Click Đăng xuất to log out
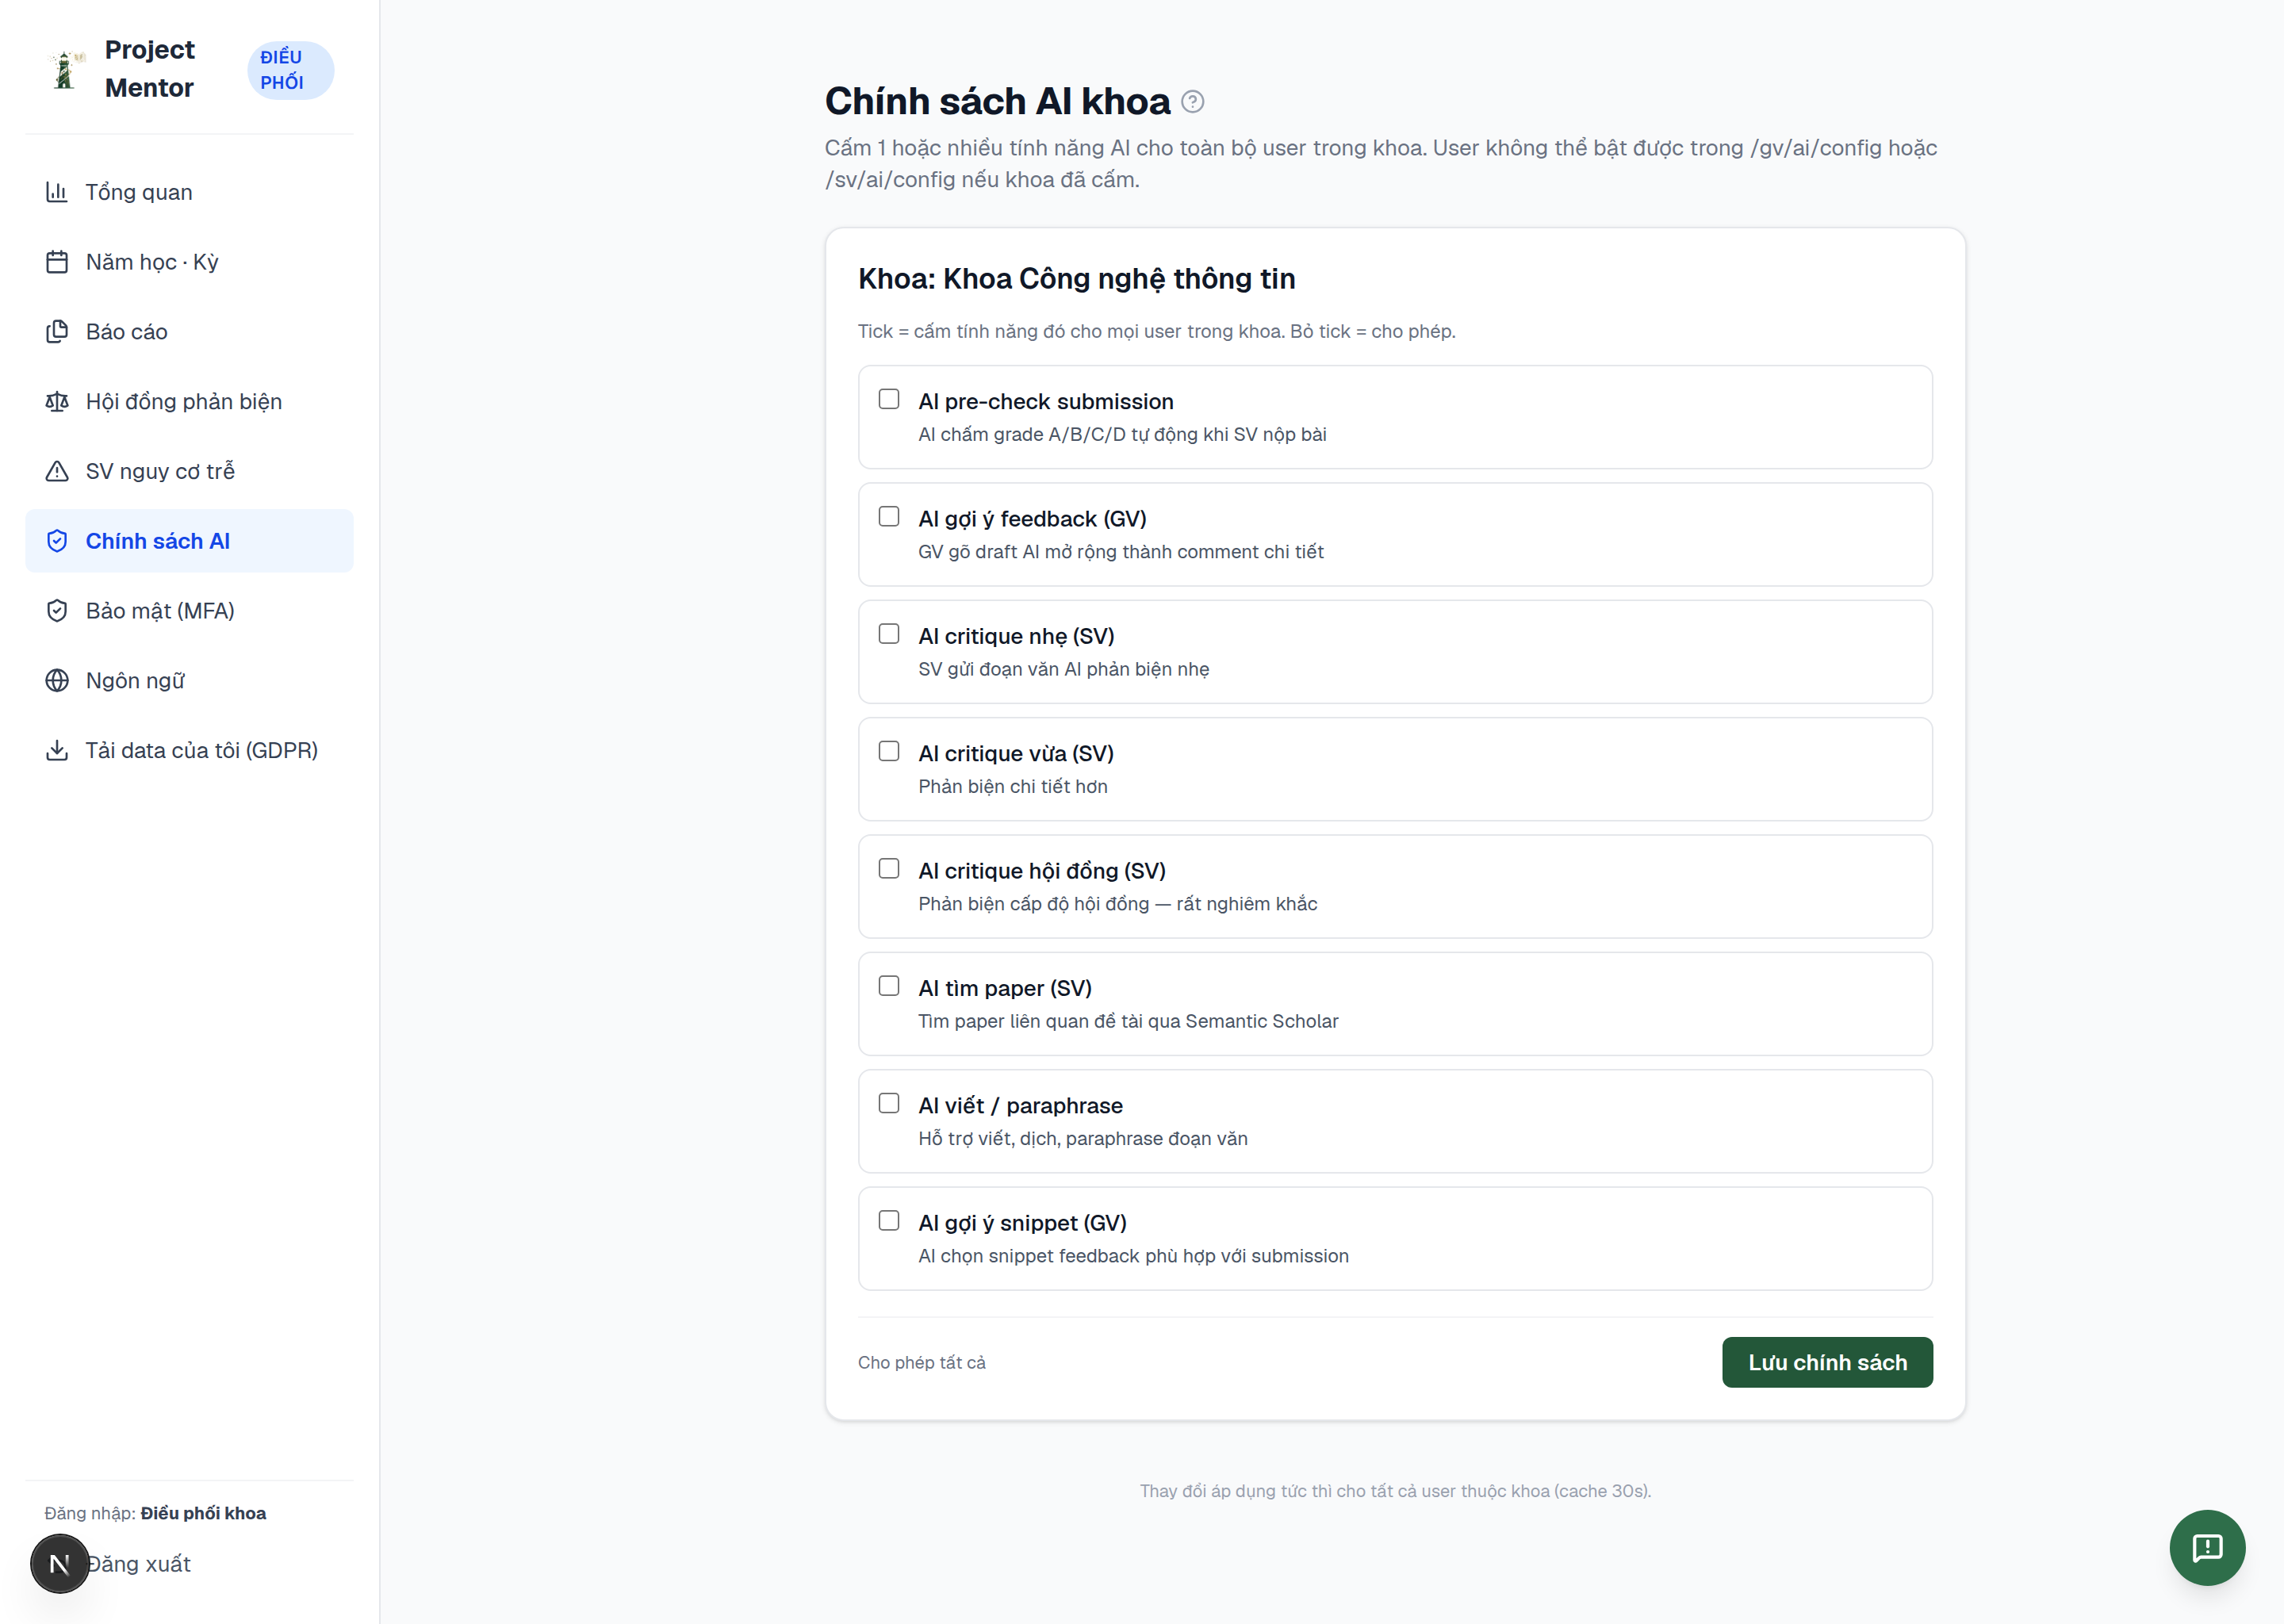 (138, 1564)
